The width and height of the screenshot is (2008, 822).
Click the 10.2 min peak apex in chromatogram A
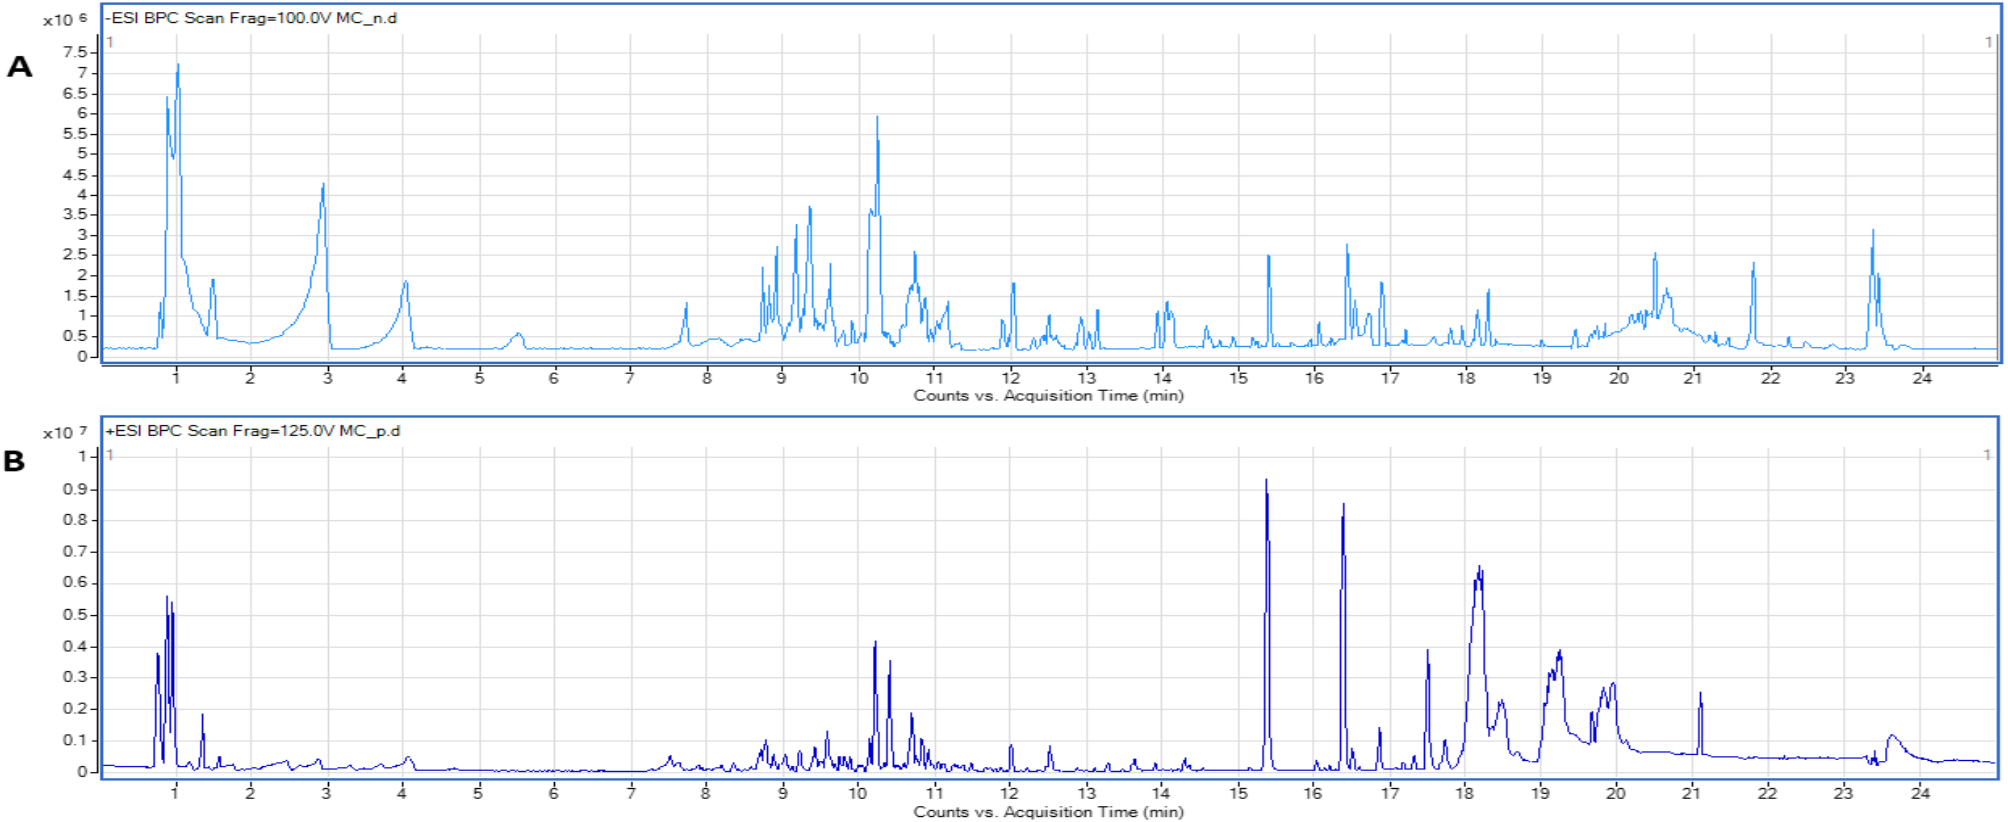(877, 120)
